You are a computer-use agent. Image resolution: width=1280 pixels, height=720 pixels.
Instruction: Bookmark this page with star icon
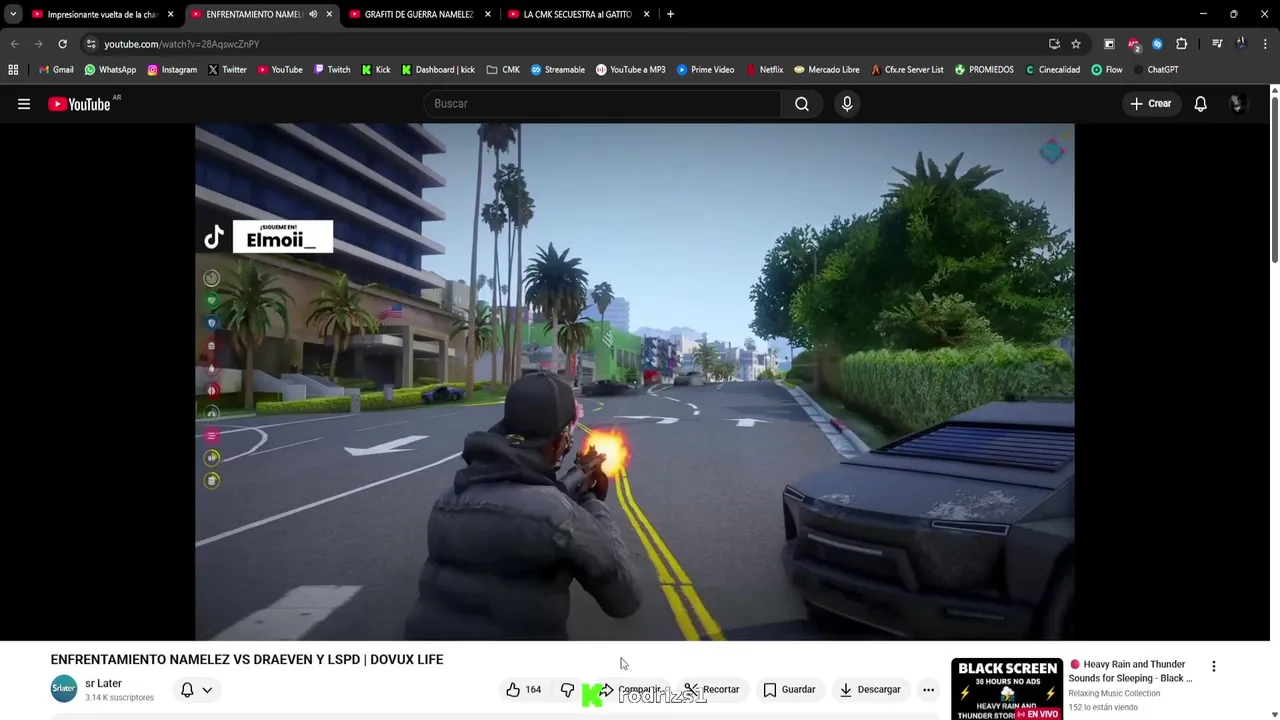(1076, 44)
